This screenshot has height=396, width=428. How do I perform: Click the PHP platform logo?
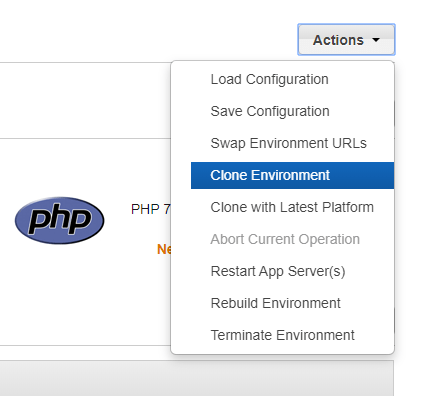click(60, 220)
